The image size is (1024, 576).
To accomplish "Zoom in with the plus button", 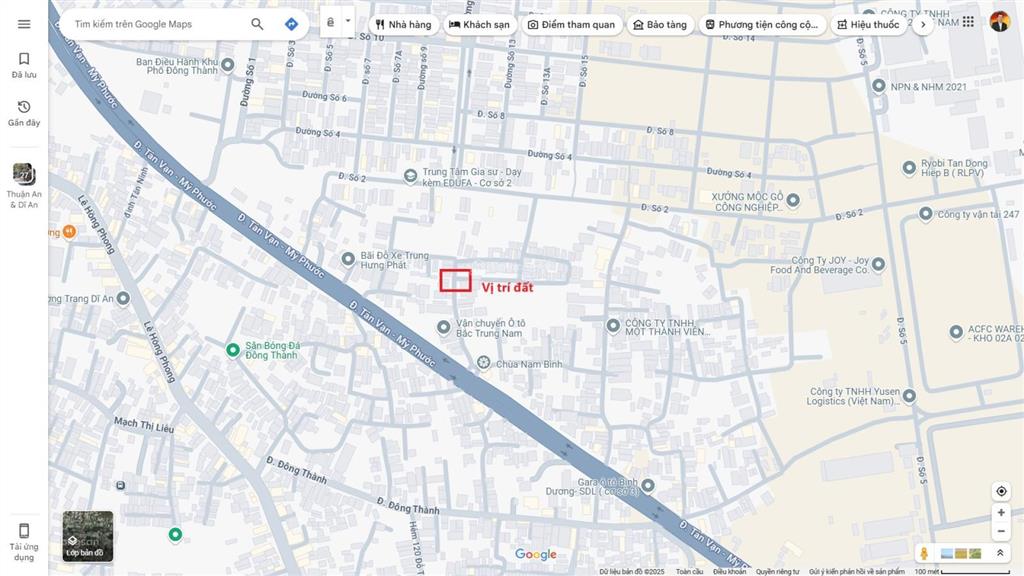I will (1000, 513).
